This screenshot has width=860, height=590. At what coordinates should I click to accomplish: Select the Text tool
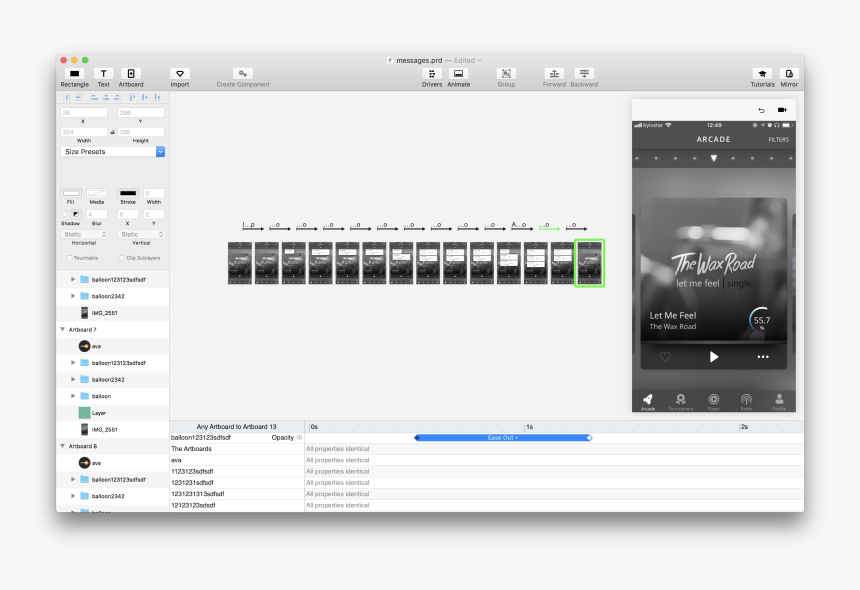coord(103,75)
